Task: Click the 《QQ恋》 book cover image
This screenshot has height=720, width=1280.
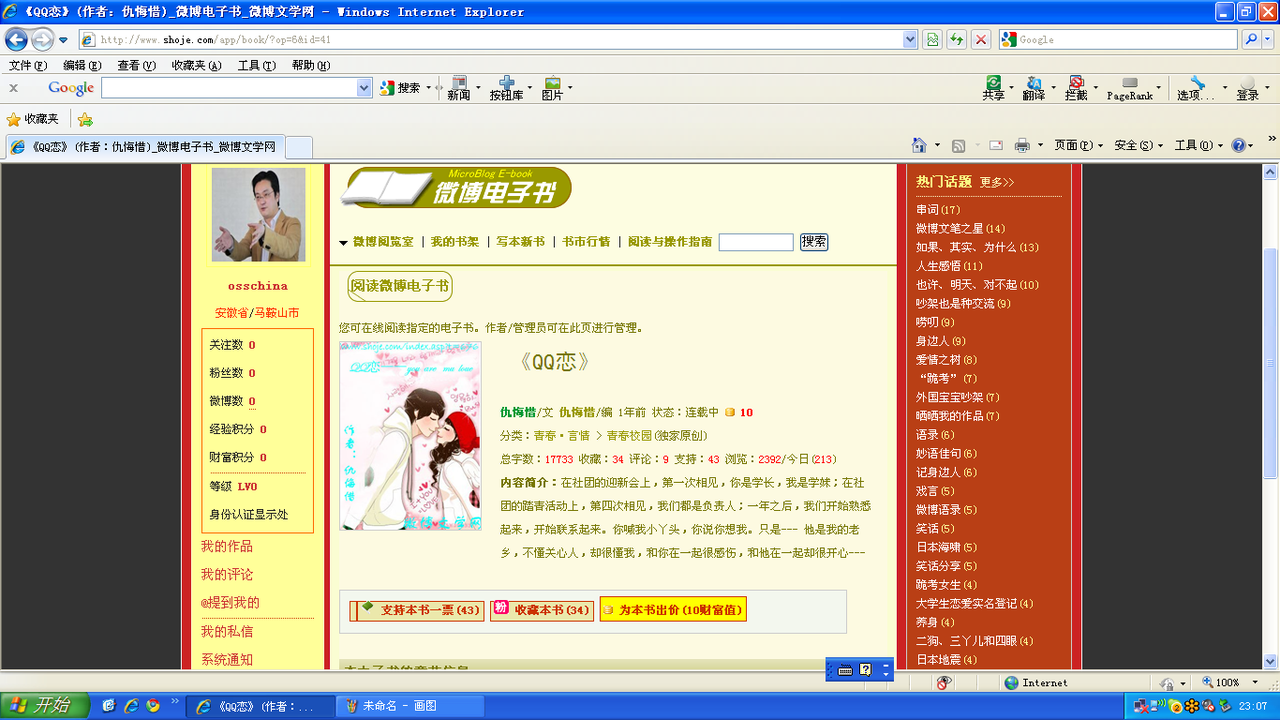Action: coord(410,436)
